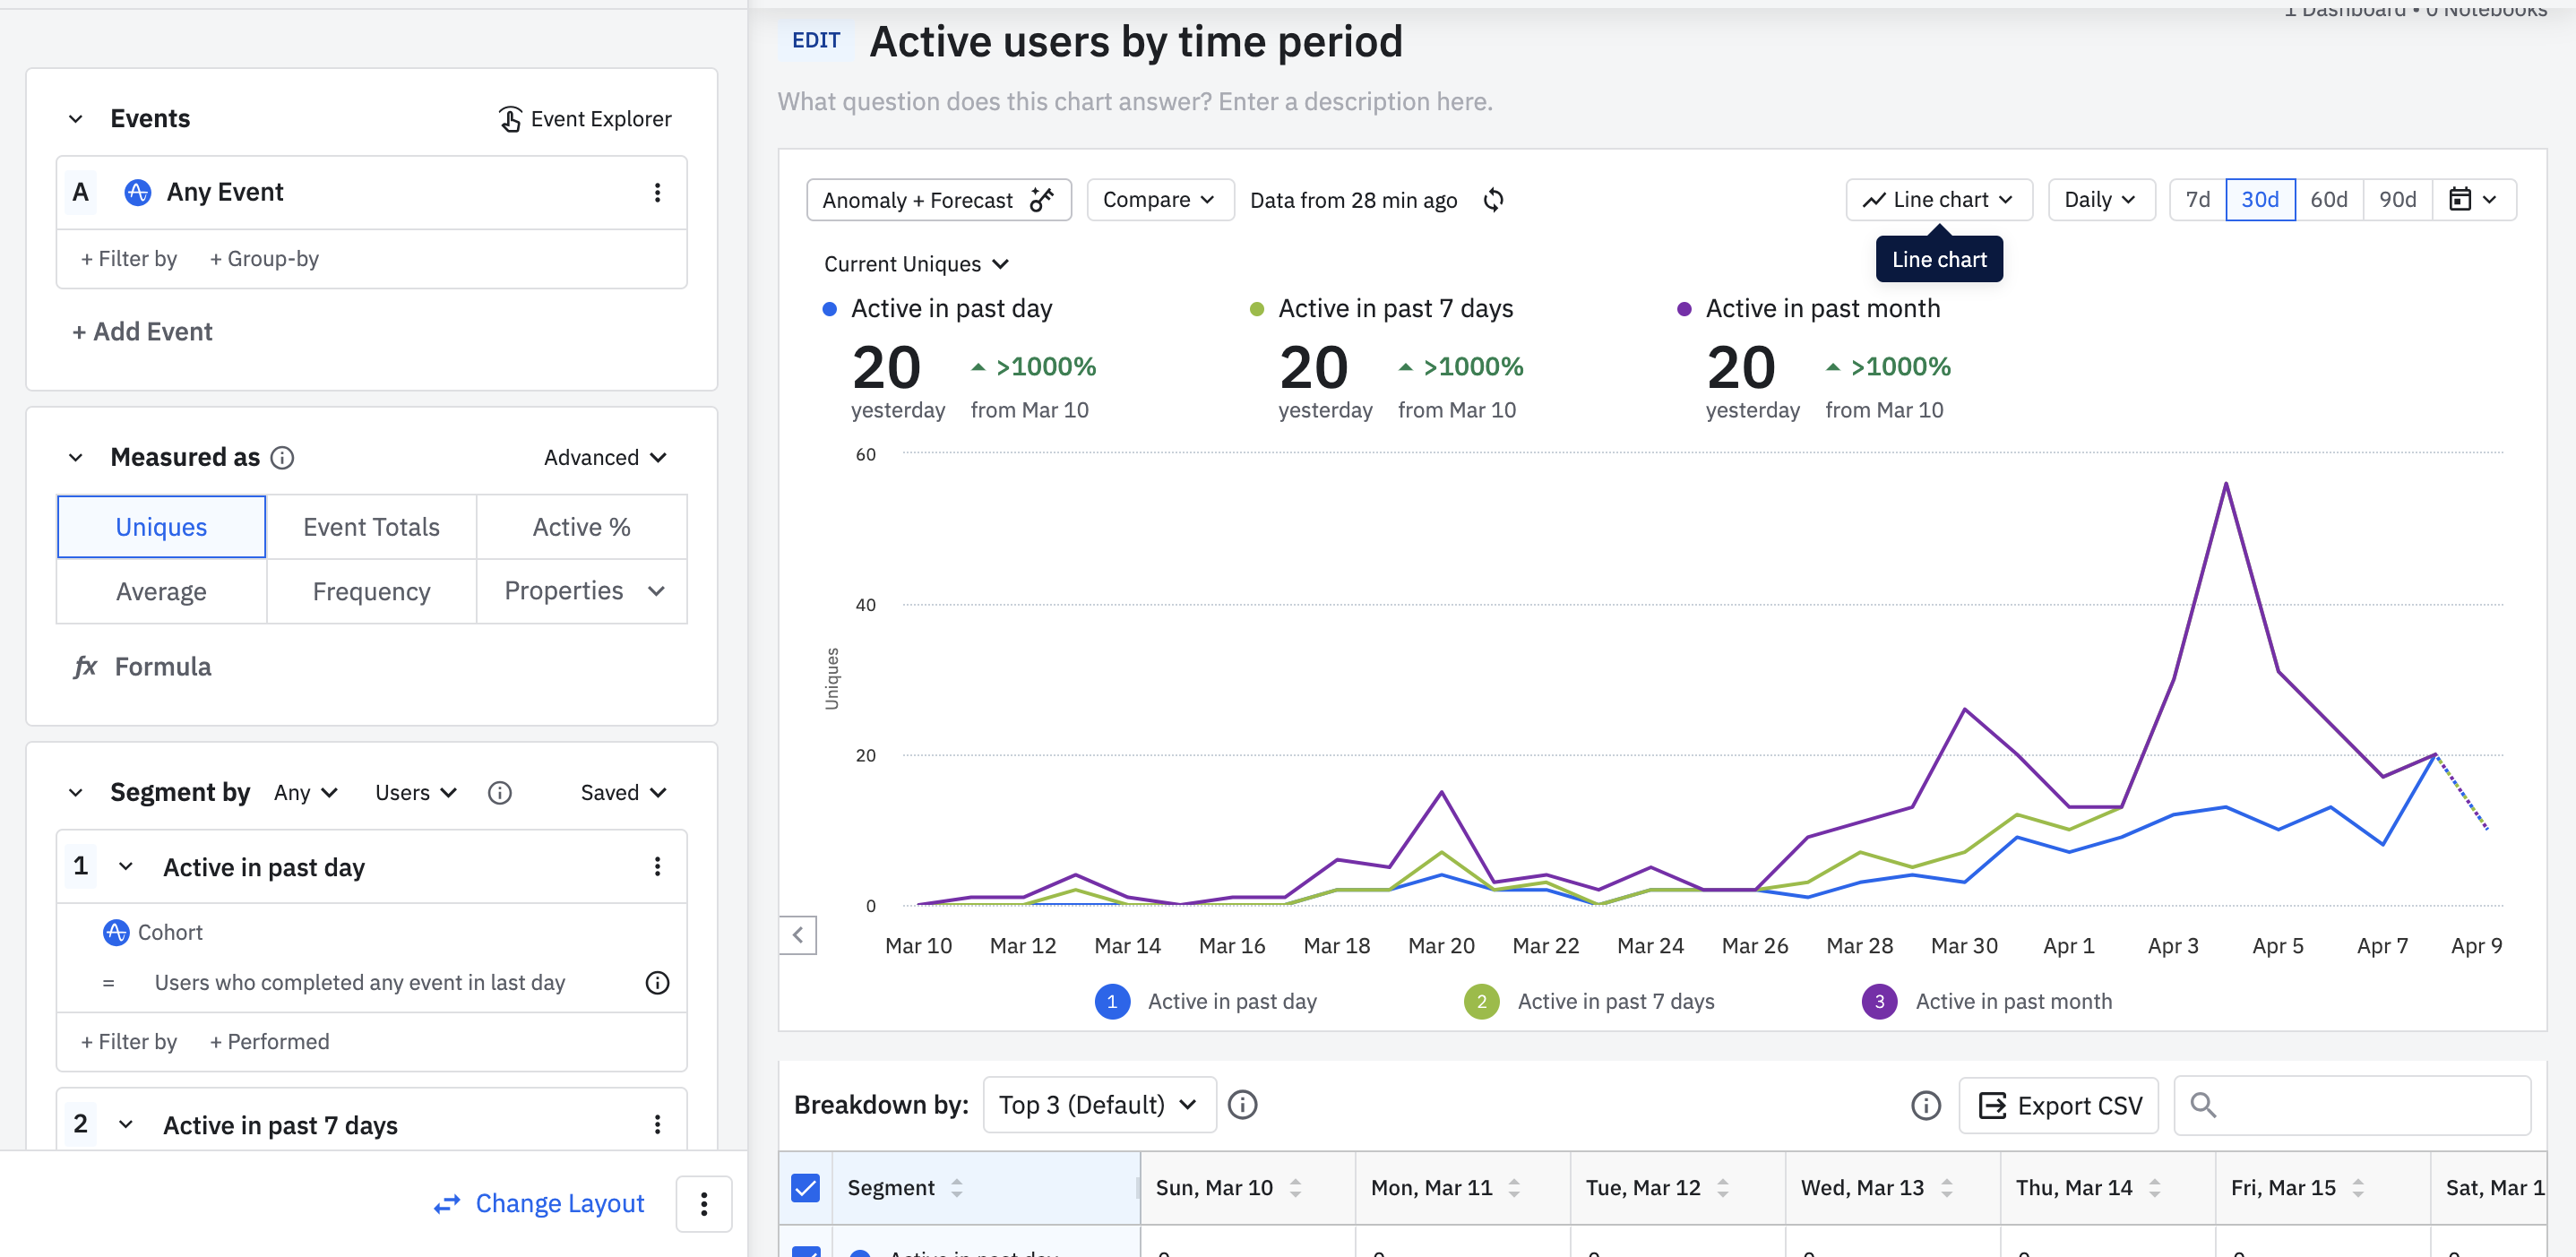Click the chart scroll-left arrow

click(x=798, y=936)
